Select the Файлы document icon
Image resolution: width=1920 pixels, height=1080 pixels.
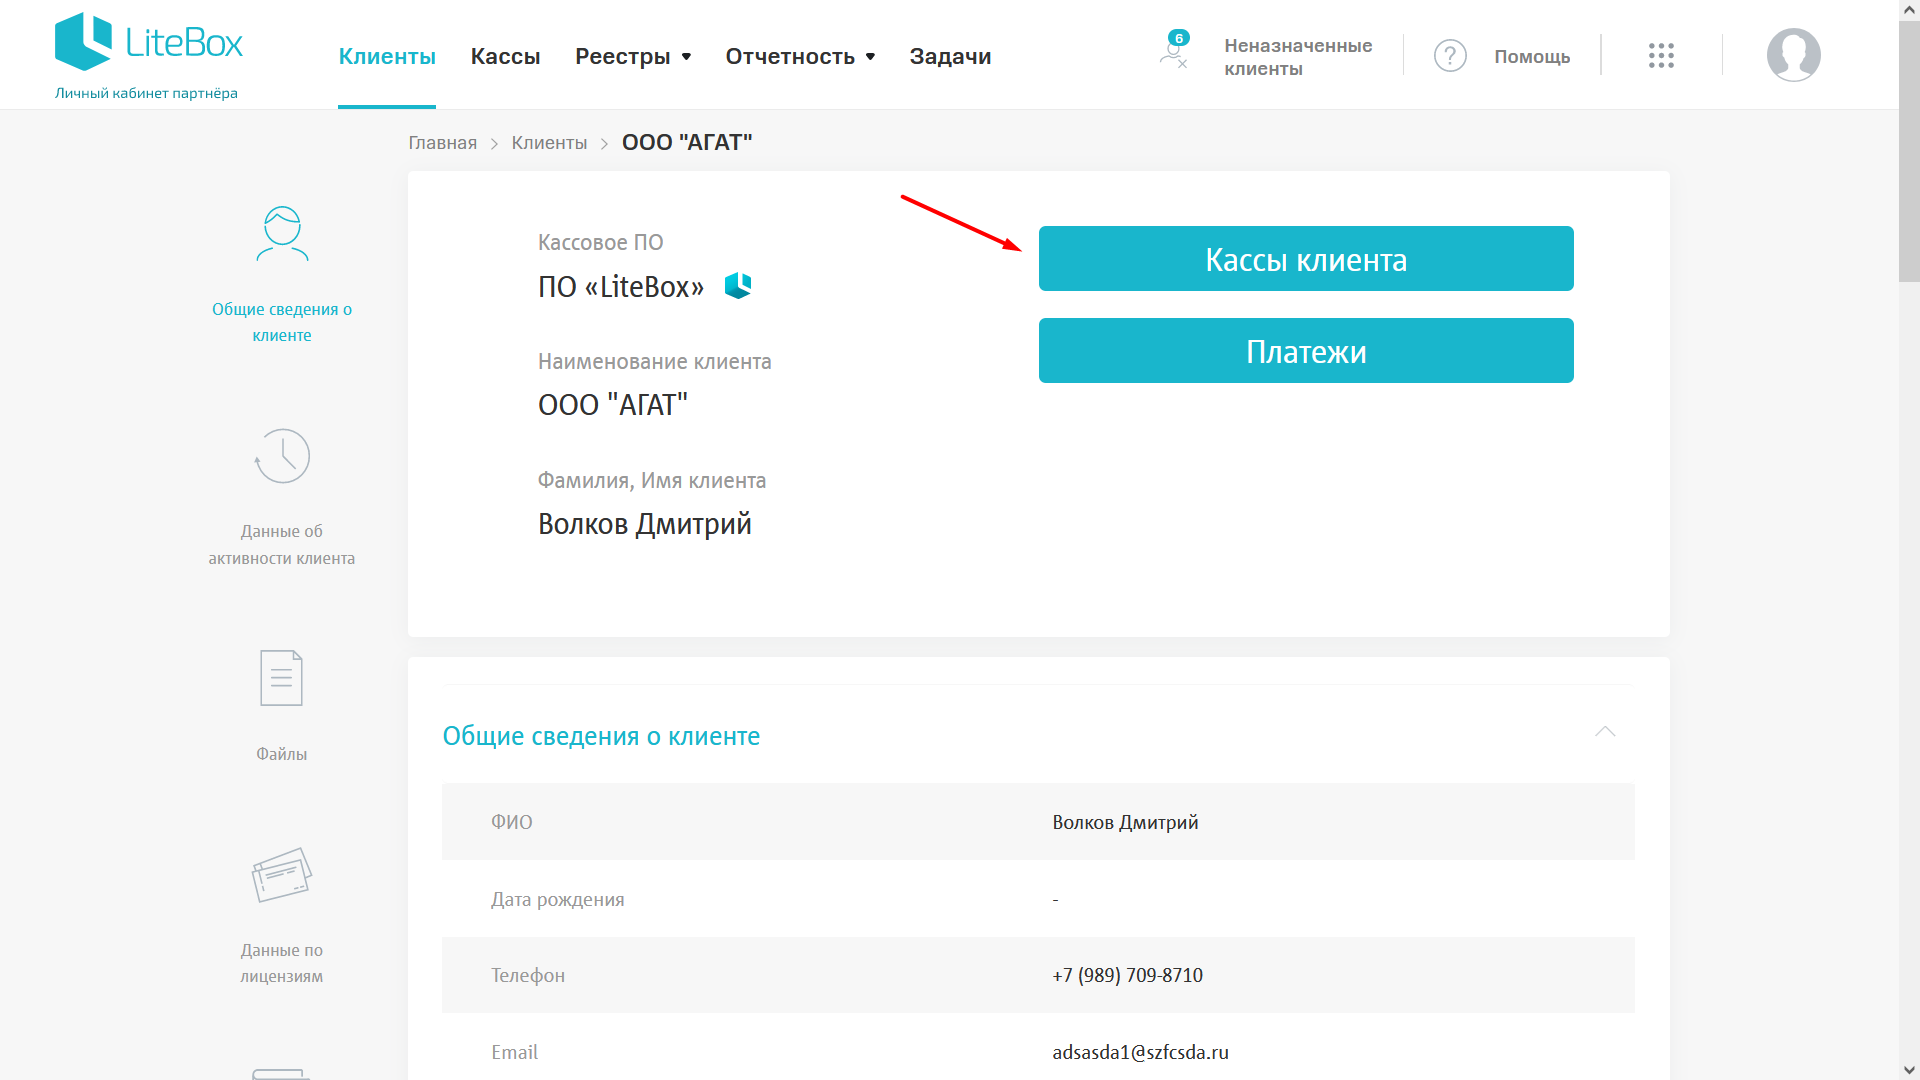point(282,678)
